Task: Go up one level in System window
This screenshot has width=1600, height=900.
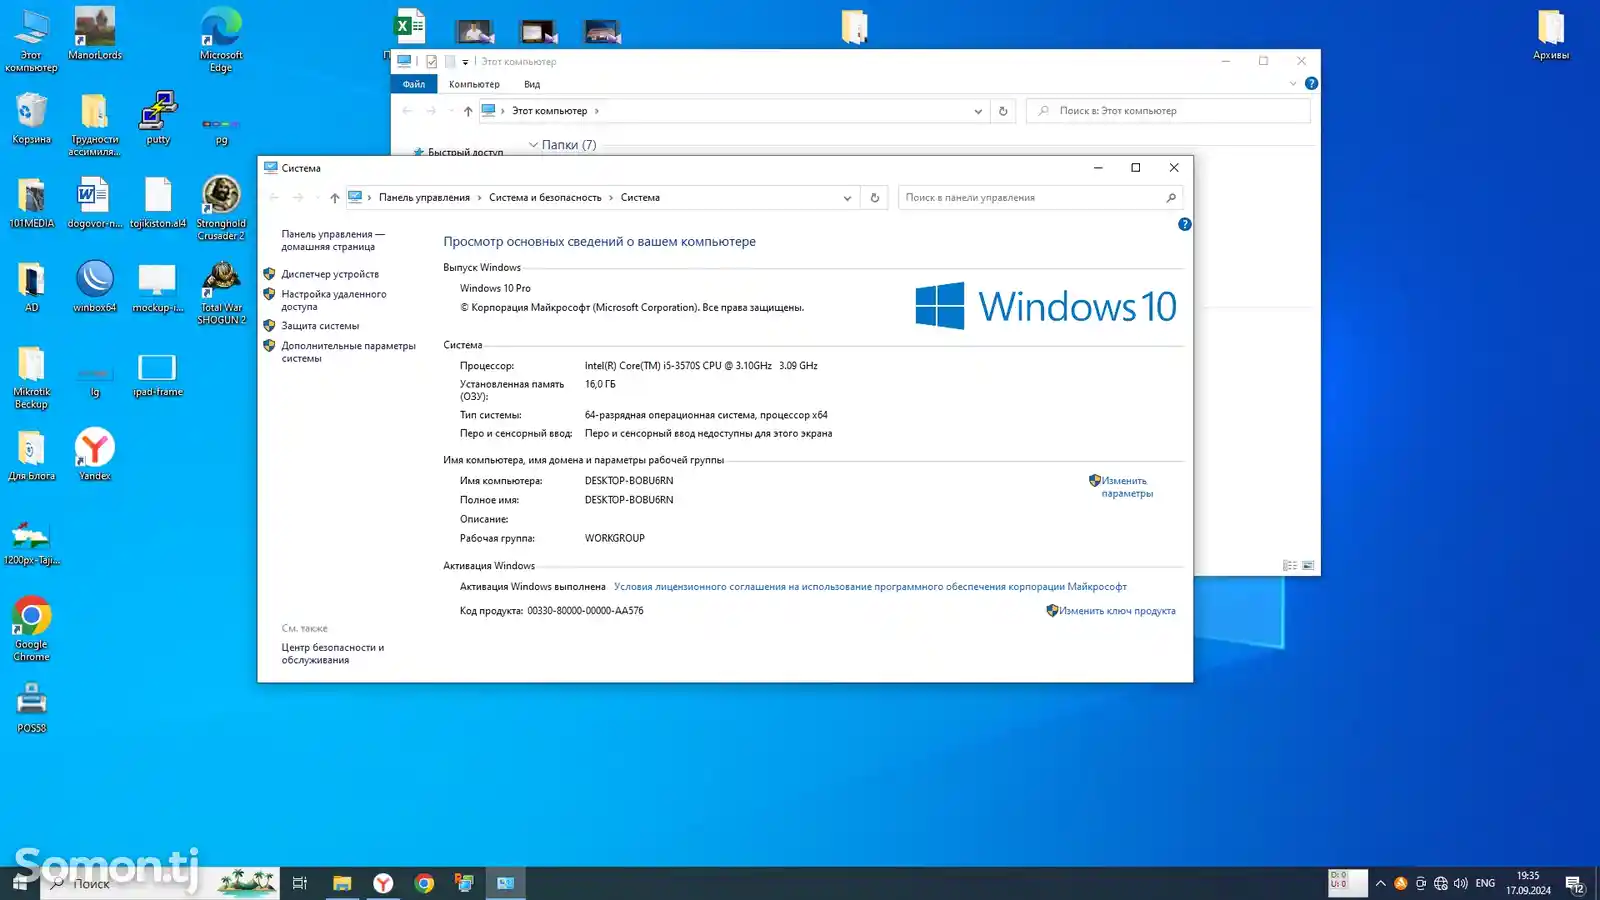Action: (x=334, y=198)
